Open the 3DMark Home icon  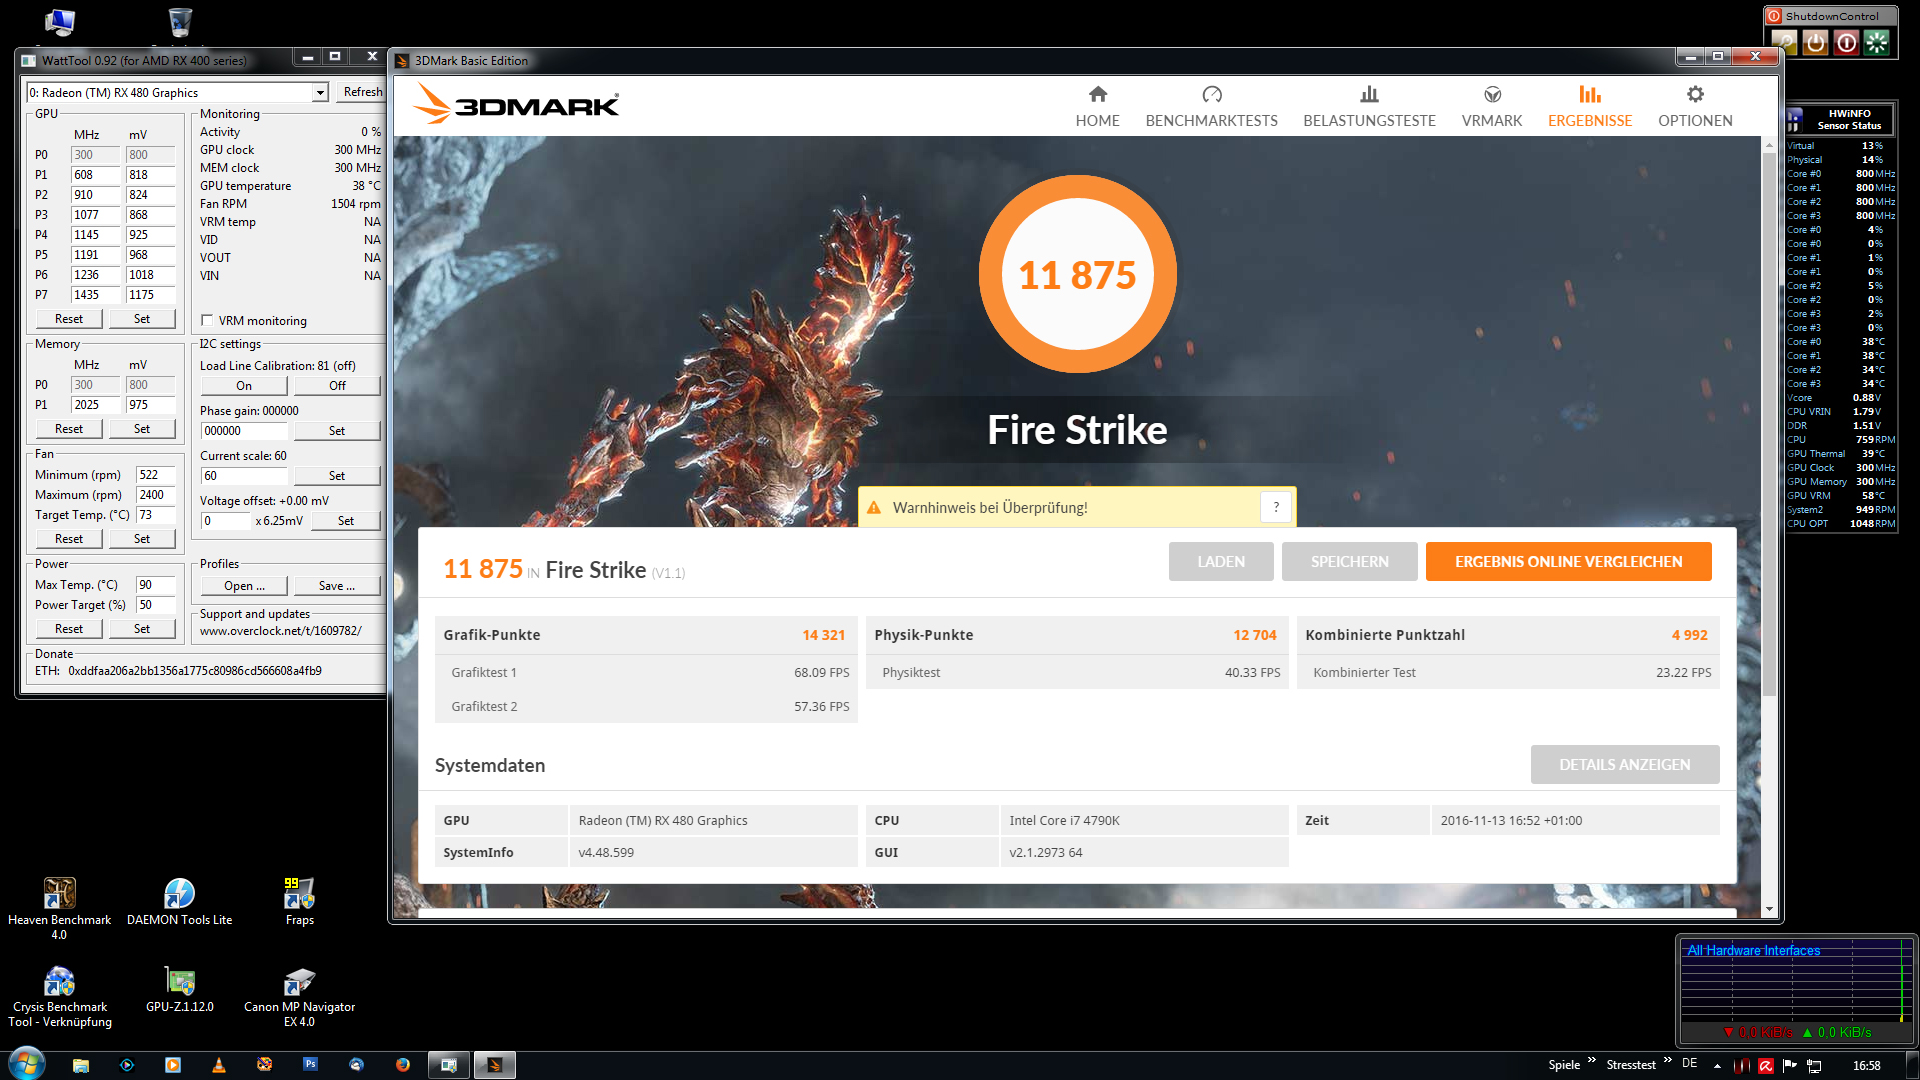[x=1097, y=94]
